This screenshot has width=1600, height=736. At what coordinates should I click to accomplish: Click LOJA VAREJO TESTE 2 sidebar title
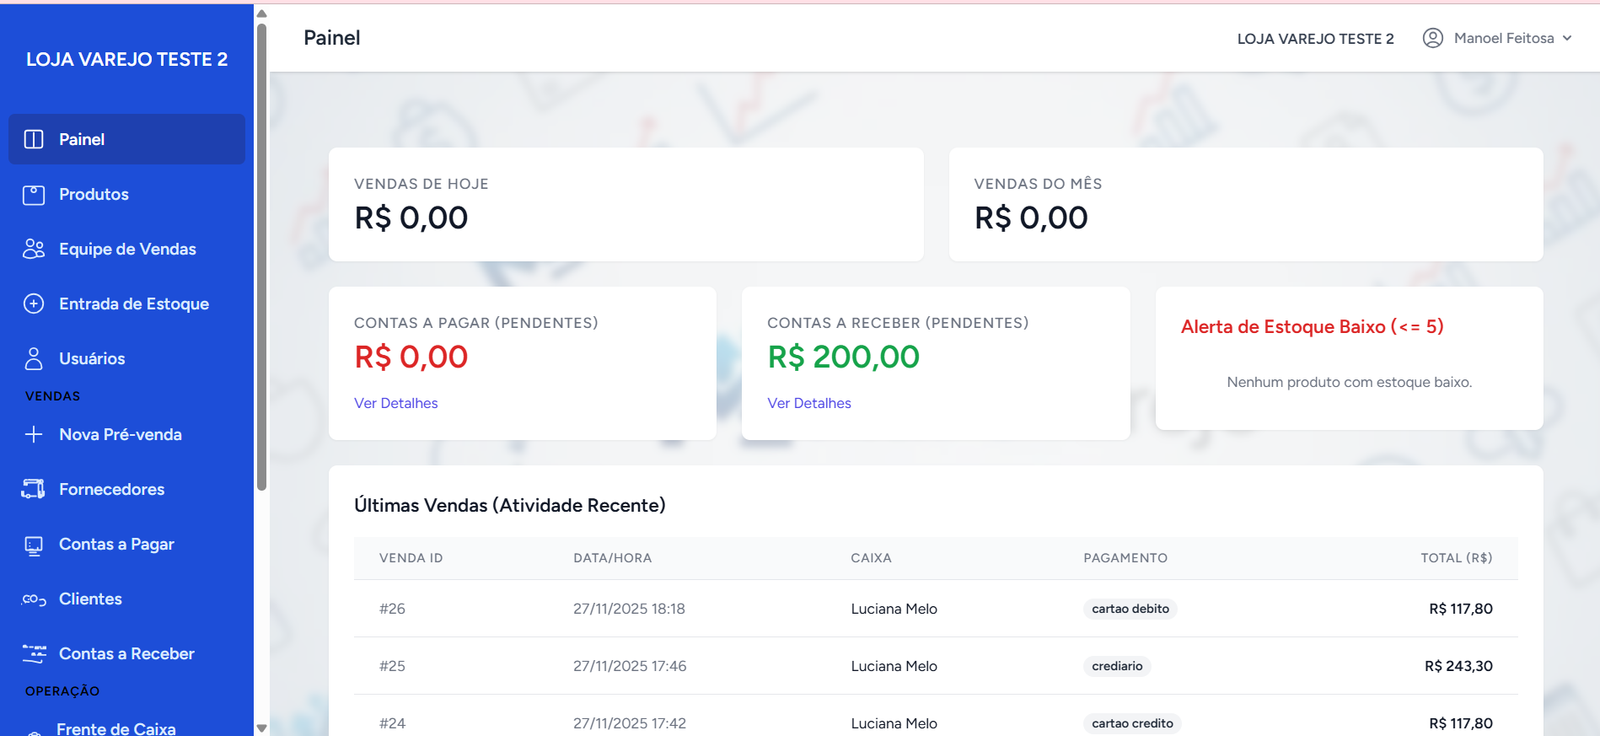click(127, 59)
